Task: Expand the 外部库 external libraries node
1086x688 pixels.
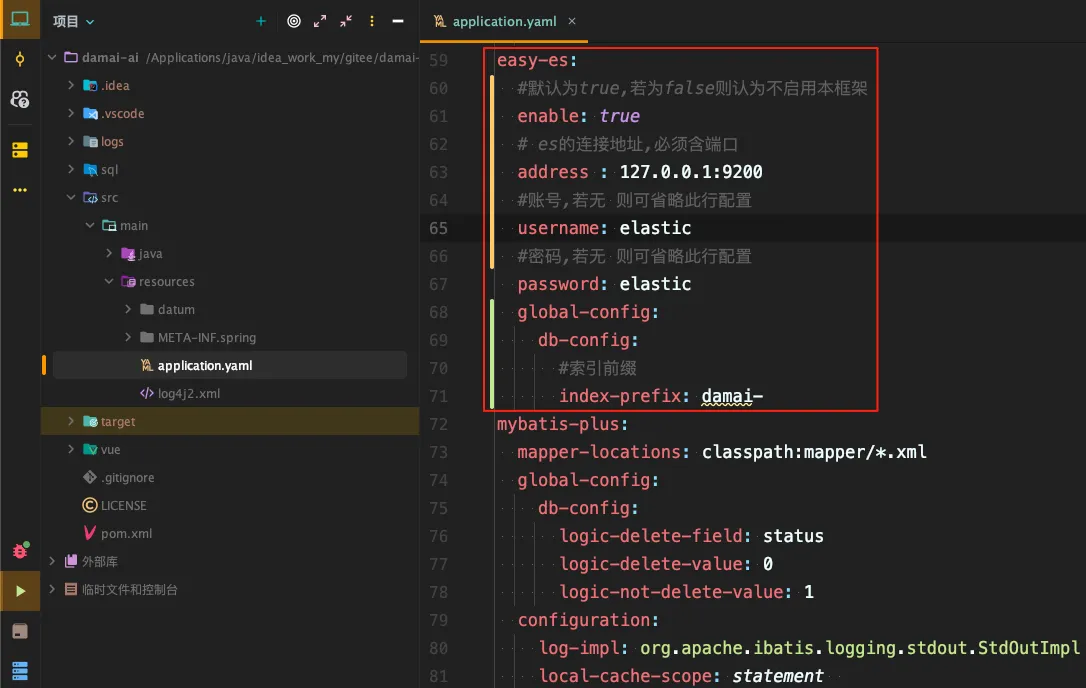Action: point(52,562)
